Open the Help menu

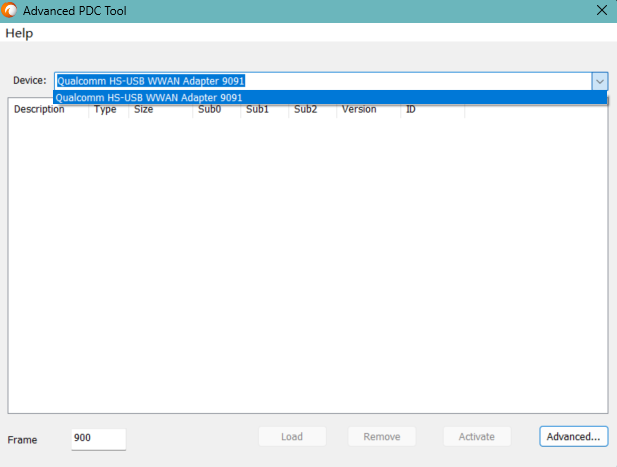[x=19, y=33]
